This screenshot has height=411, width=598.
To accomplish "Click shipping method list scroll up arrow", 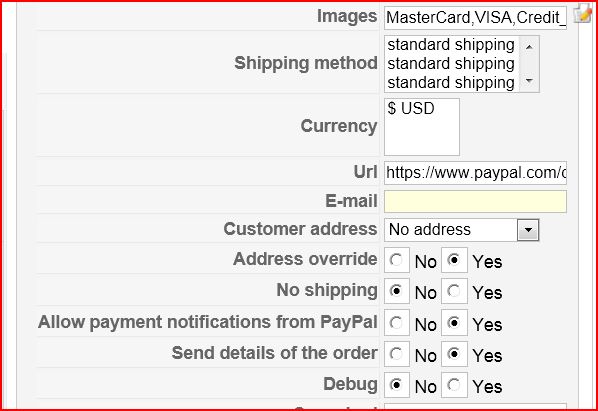I will [x=529, y=47].
